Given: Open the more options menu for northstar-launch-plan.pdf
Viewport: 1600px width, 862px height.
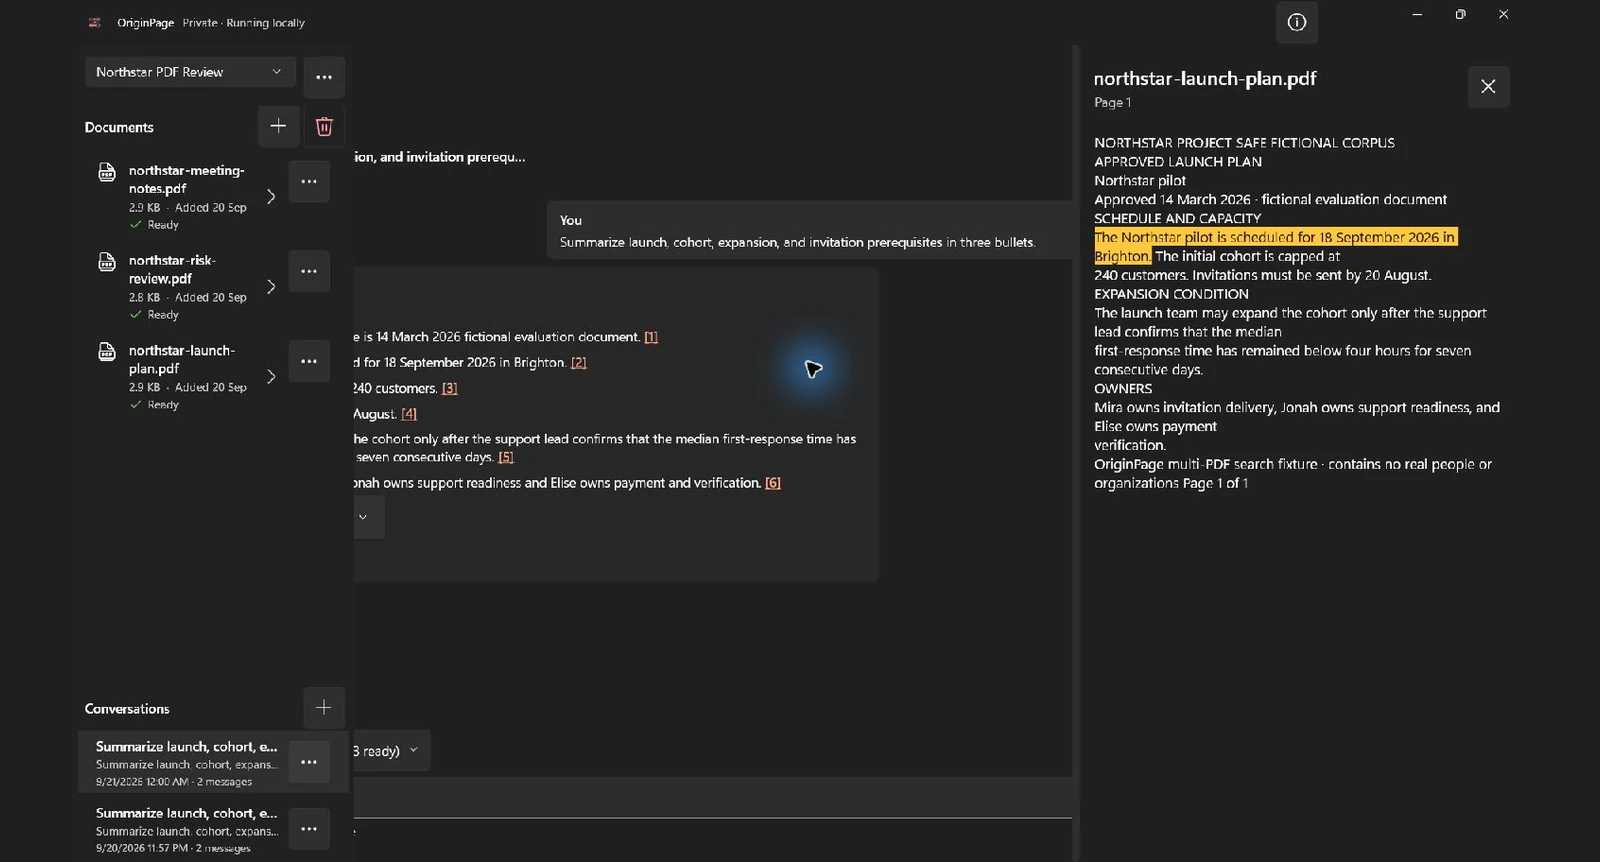Looking at the screenshot, I should 309,361.
